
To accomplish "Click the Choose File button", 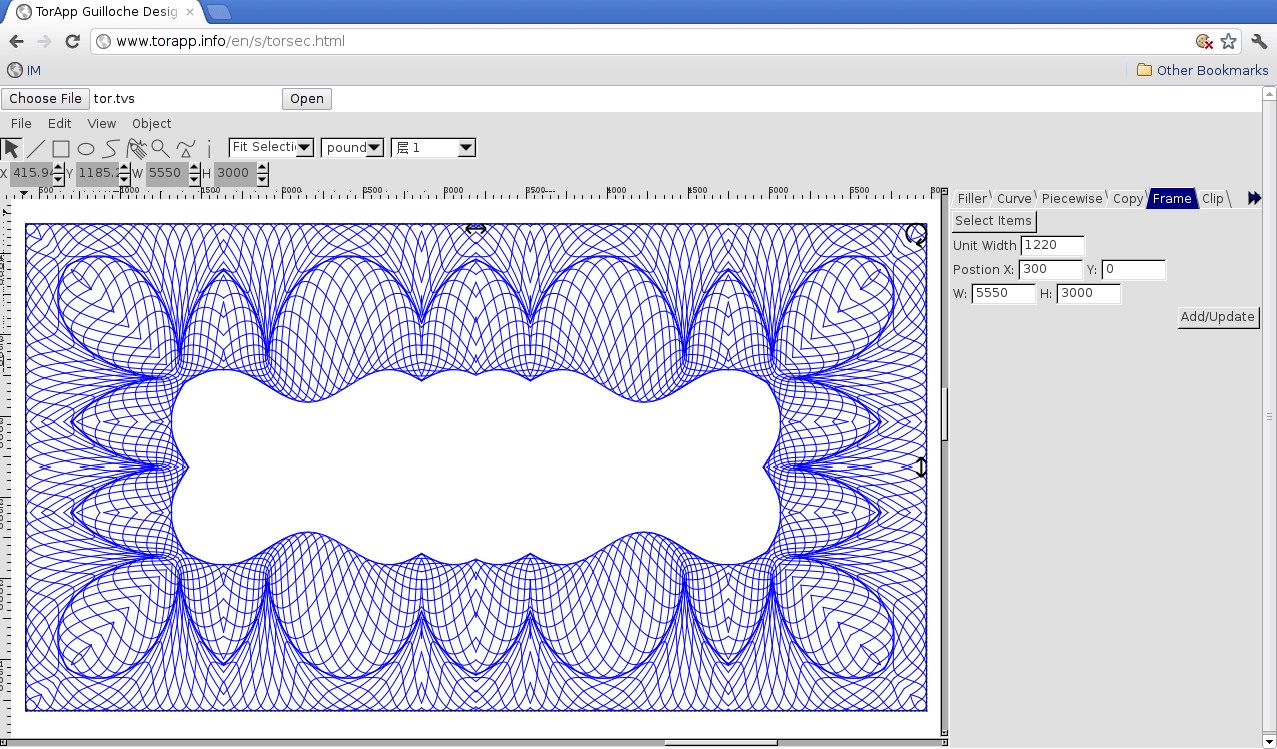I will coord(45,99).
